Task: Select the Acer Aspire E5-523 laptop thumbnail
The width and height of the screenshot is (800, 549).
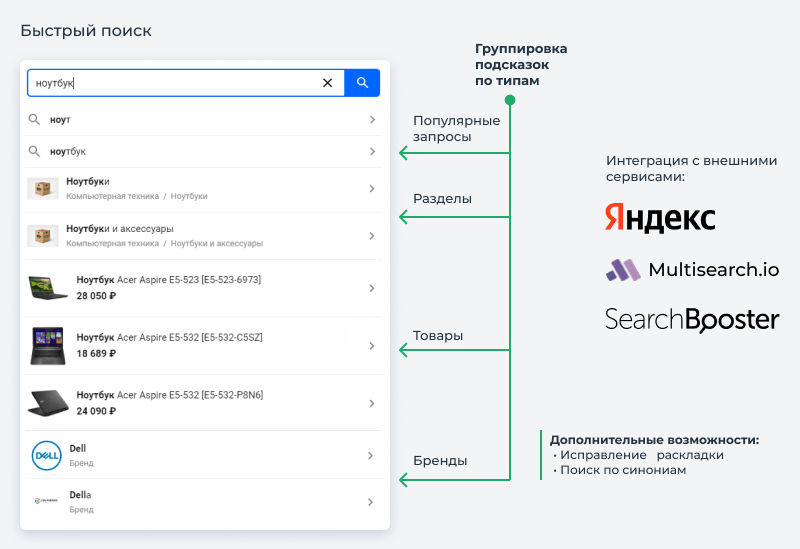Action: (x=47, y=288)
